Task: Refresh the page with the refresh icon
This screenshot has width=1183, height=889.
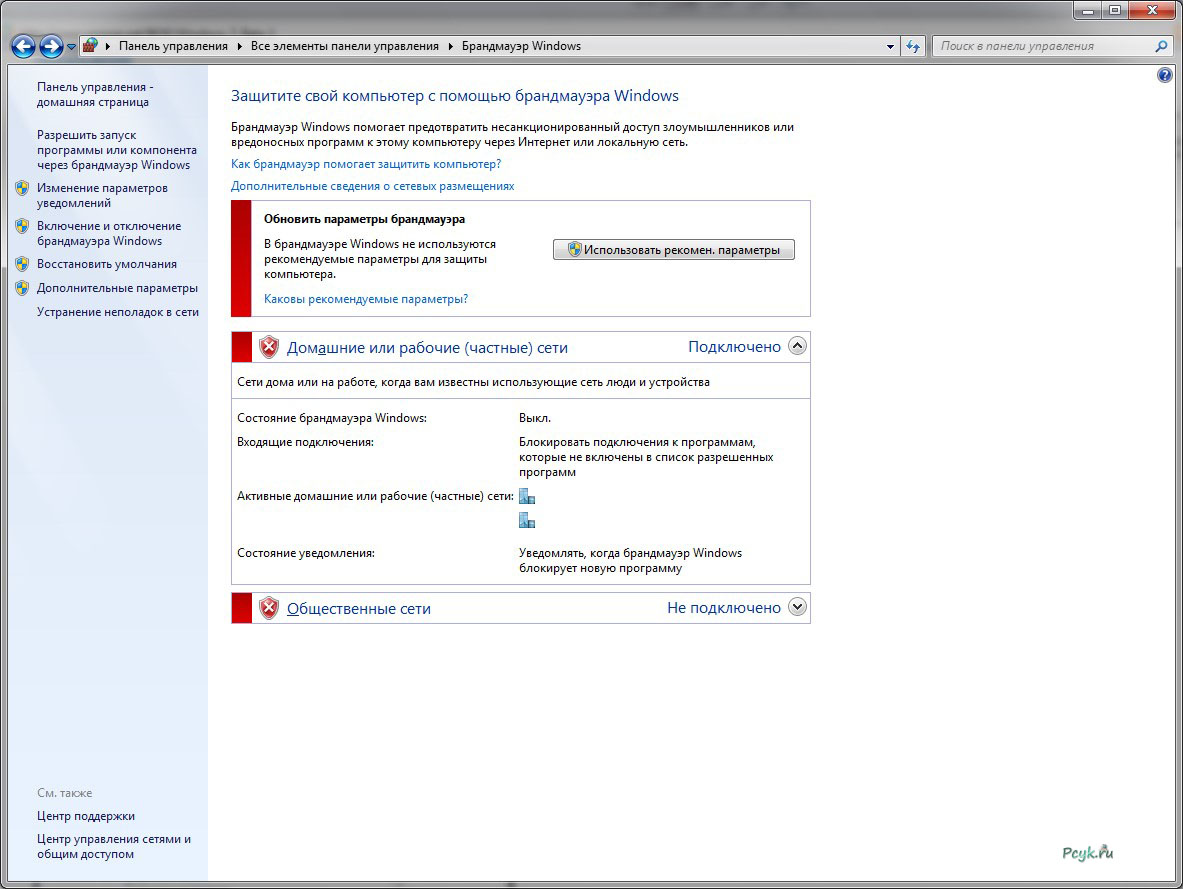Action: 913,47
